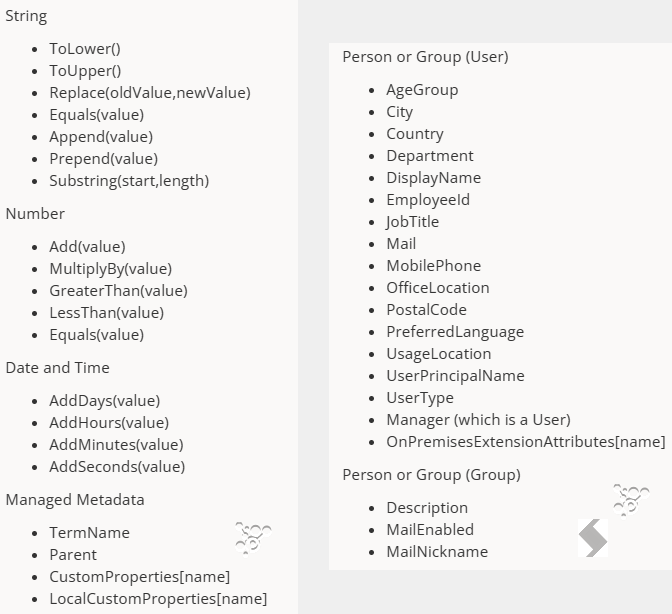Click the Person or Group (User) heading
672x614 pixels.
click(x=426, y=57)
